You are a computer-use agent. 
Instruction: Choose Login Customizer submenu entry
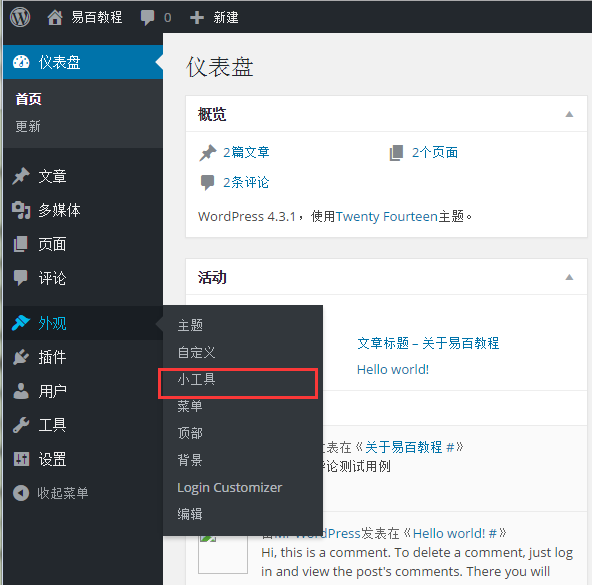230,487
